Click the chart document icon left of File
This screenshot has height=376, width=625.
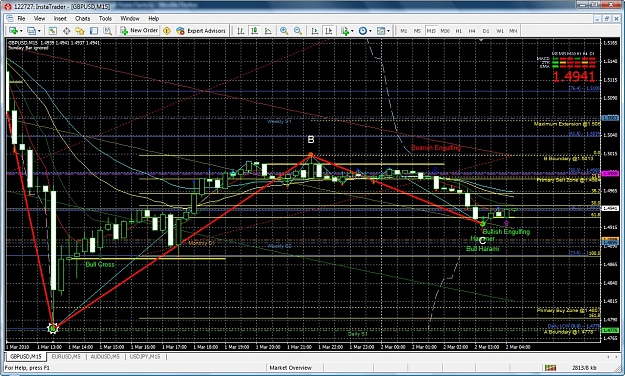(10, 18)
